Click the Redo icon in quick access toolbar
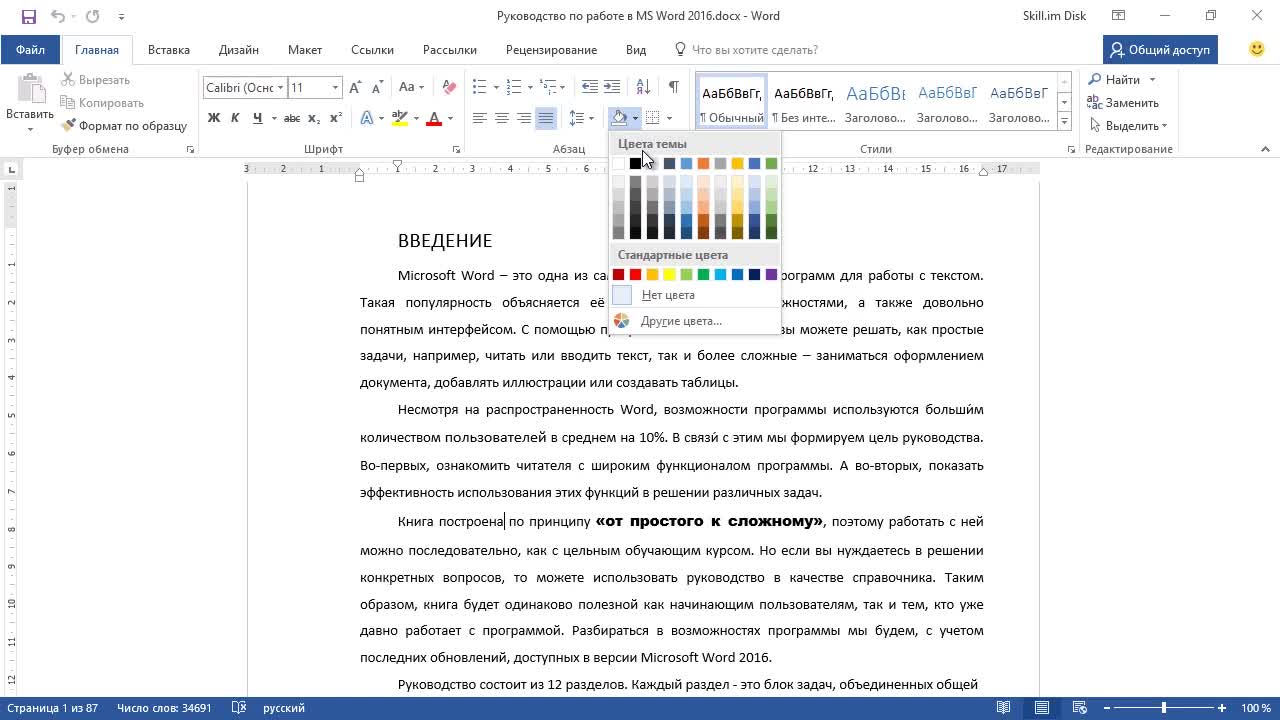Screen dimensions: 1280x720 (x=93, y=16)
